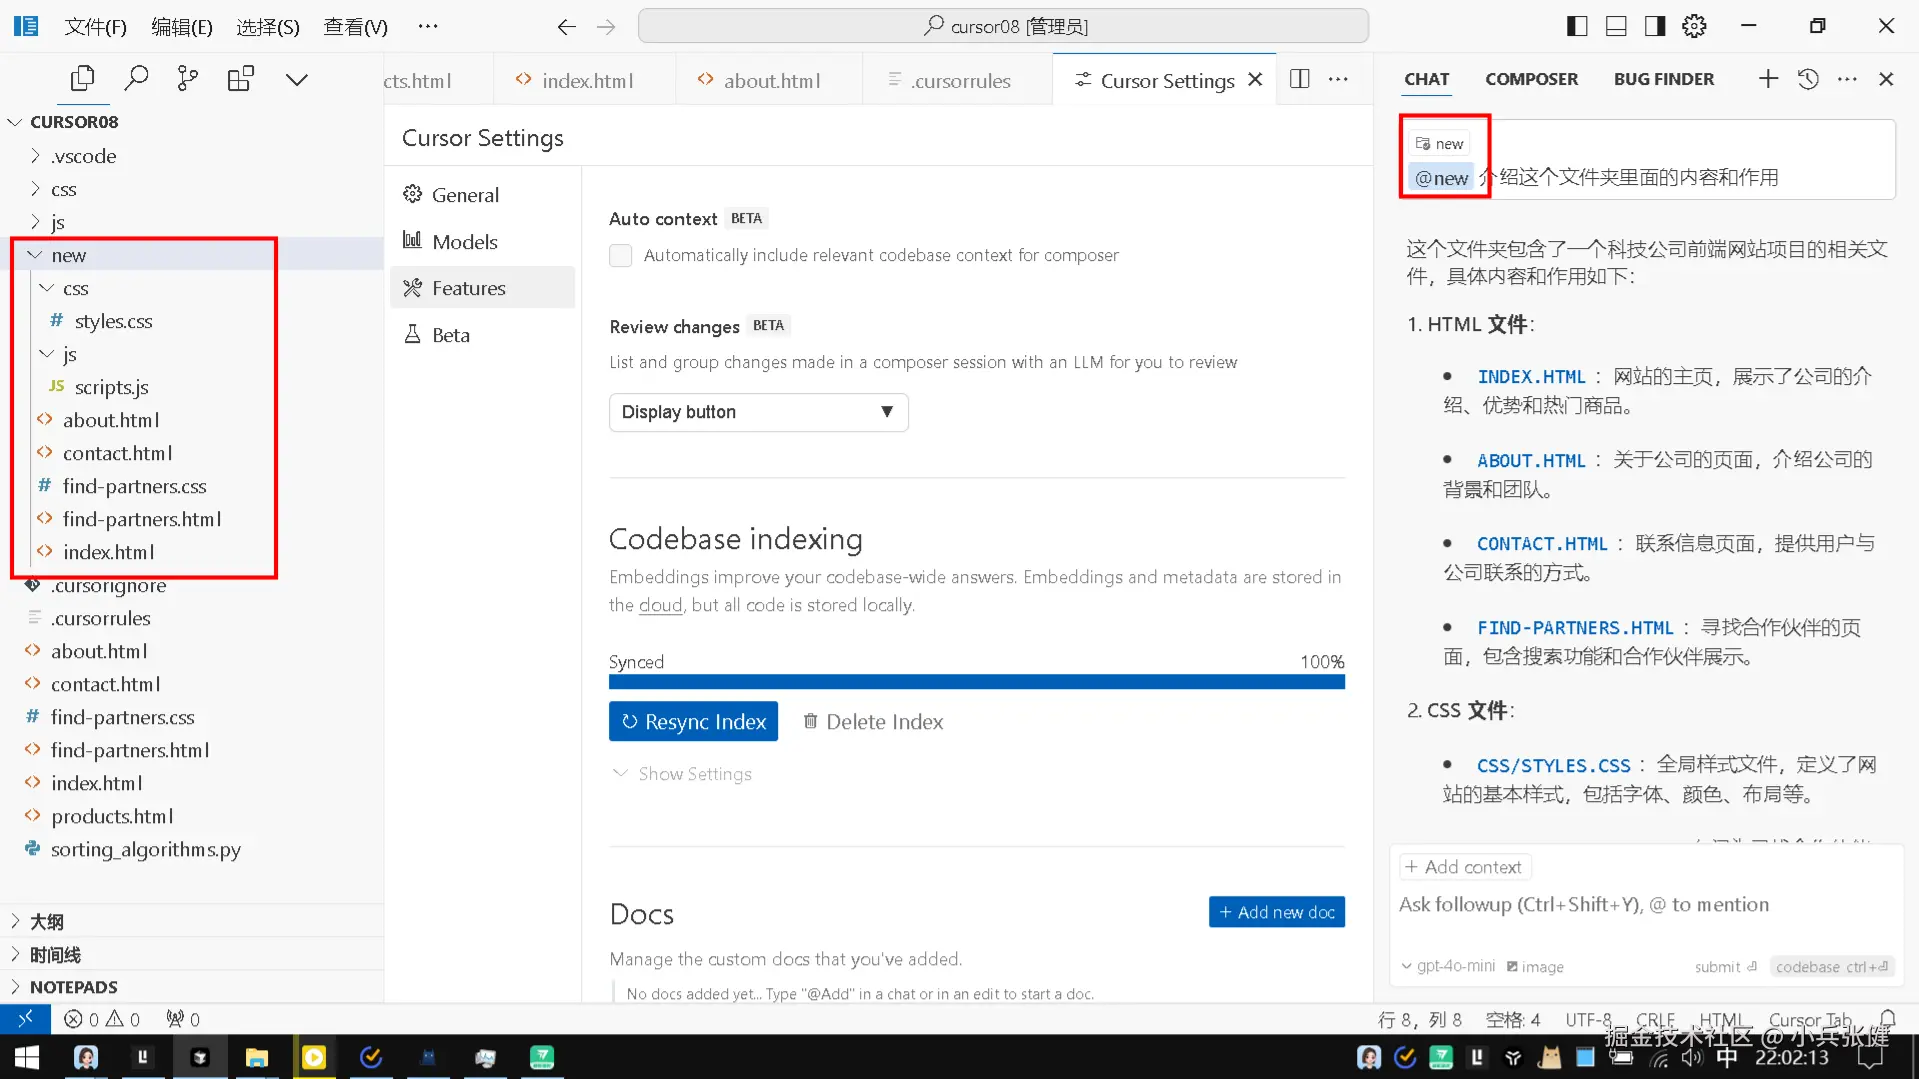Viewport: 1919px width, 1079px height.
Task: Toggle the bottom panel layout icon
Action: click(1616, 27)
